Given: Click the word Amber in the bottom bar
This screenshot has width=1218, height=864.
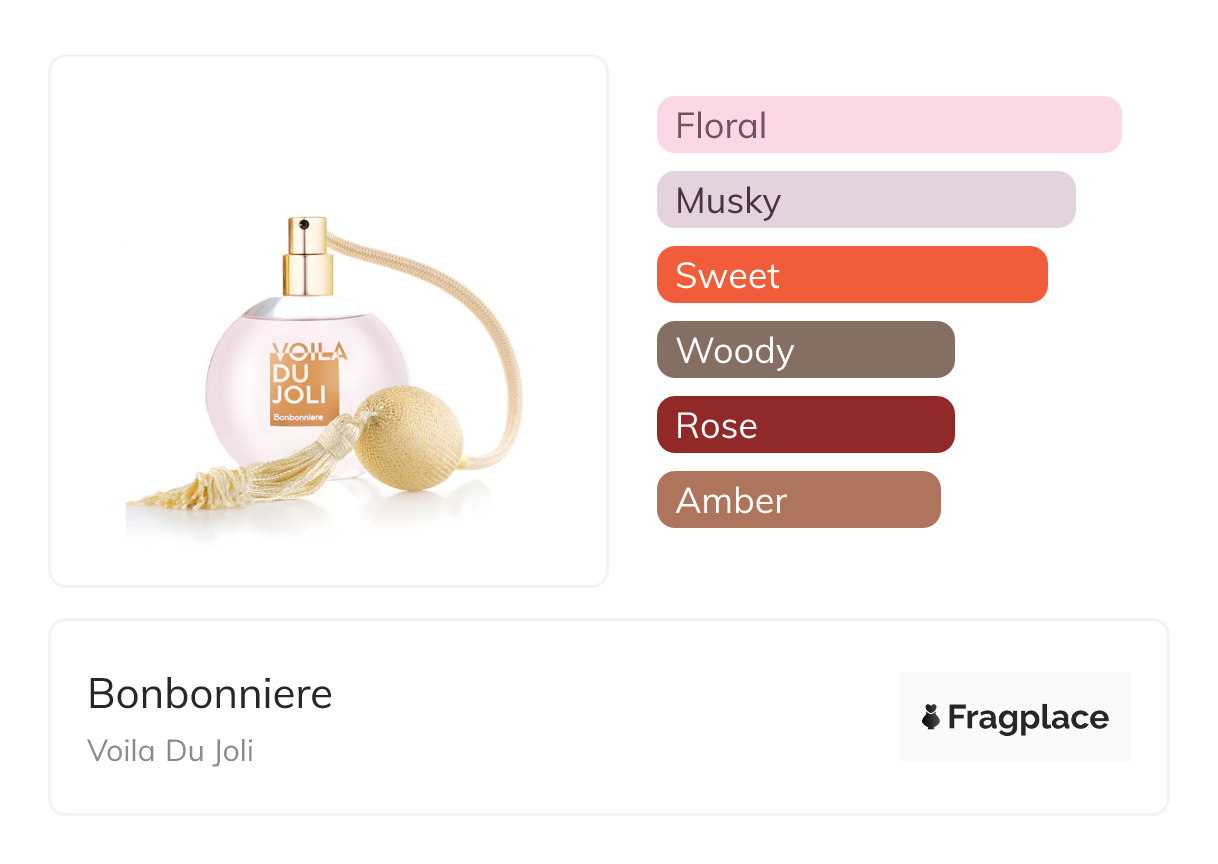Looking at the screenshot, I should (731, 501).
